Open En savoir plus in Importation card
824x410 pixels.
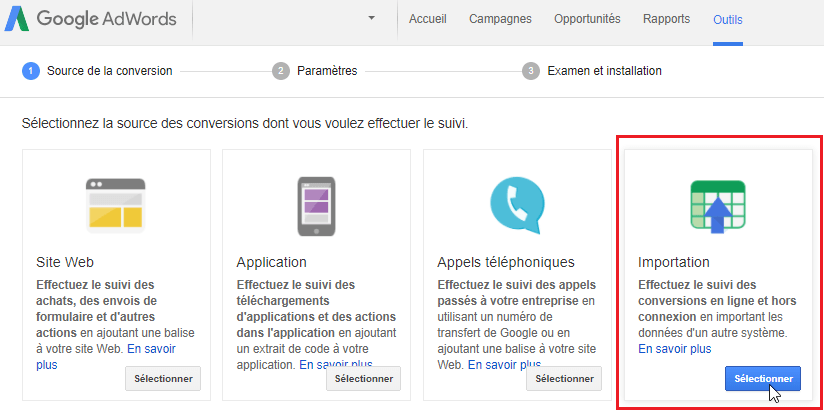675,349
